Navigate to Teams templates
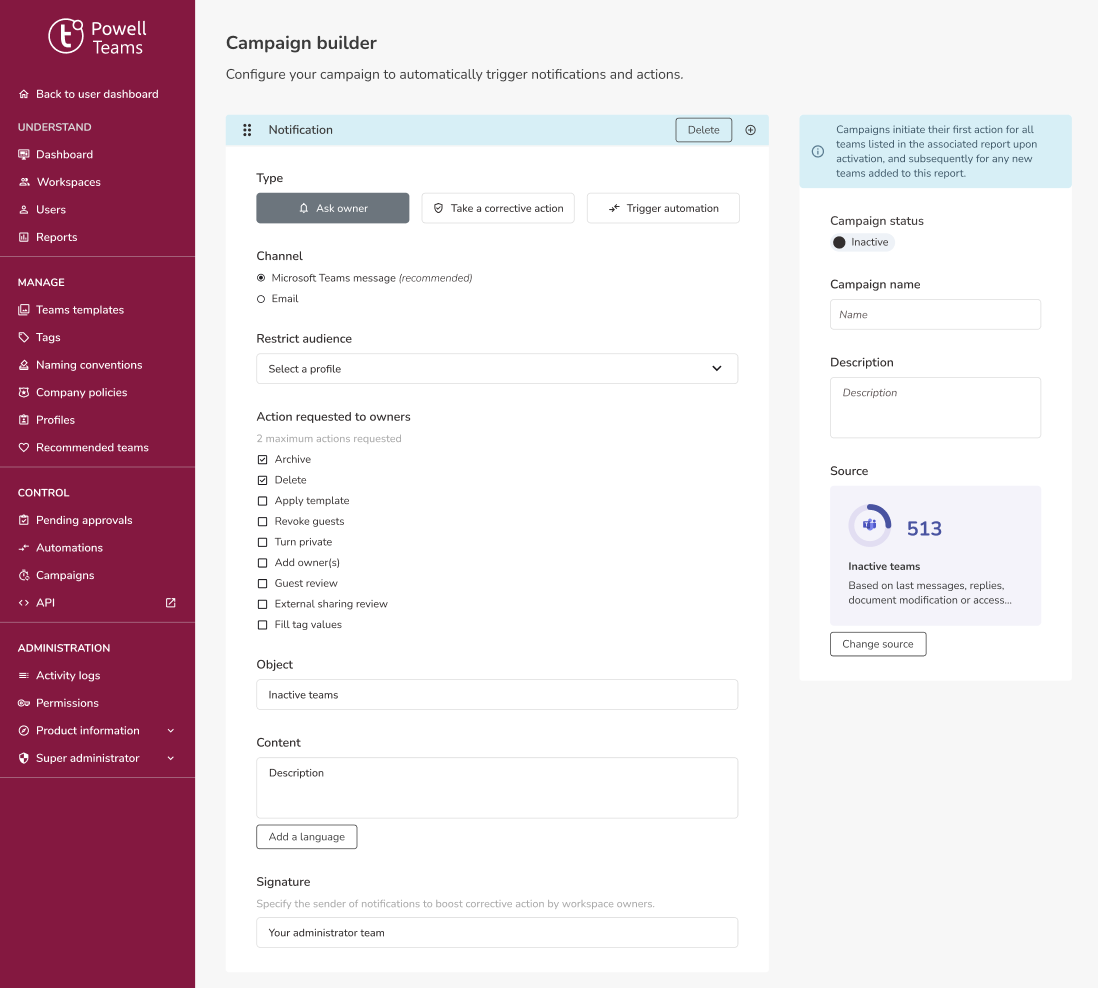This screenshot has height=988, width=1098. tap(80, 309)
